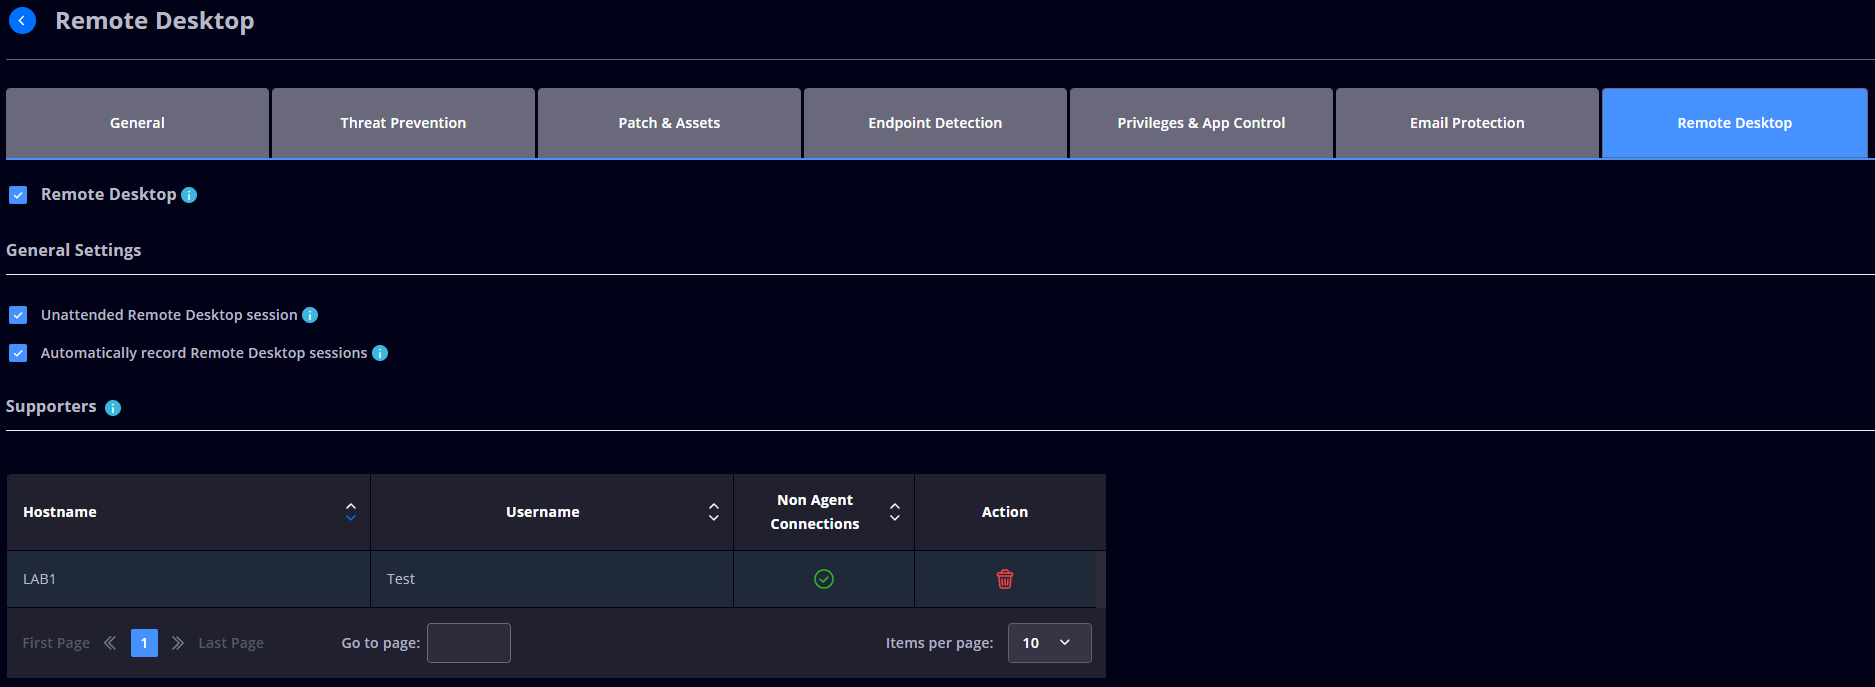The width and height of the screenshot is (1875, 687).
Task: Select page number 1 button
Action: 144,643
